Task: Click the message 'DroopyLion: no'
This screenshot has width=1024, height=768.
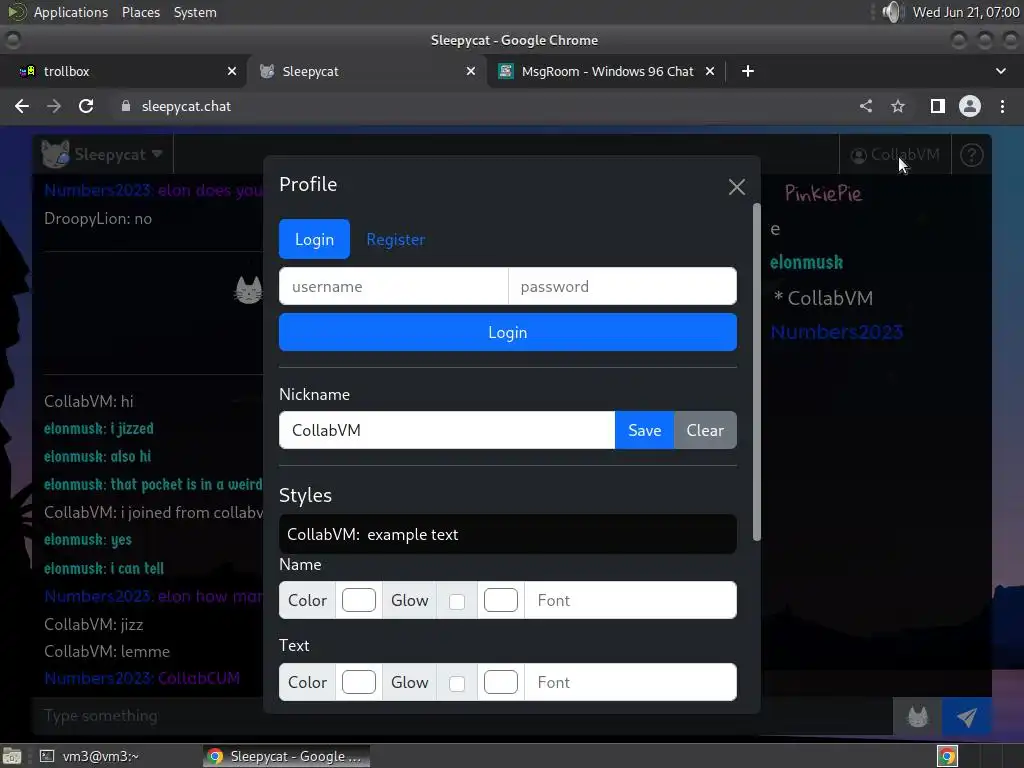Action: coord(98,219)
